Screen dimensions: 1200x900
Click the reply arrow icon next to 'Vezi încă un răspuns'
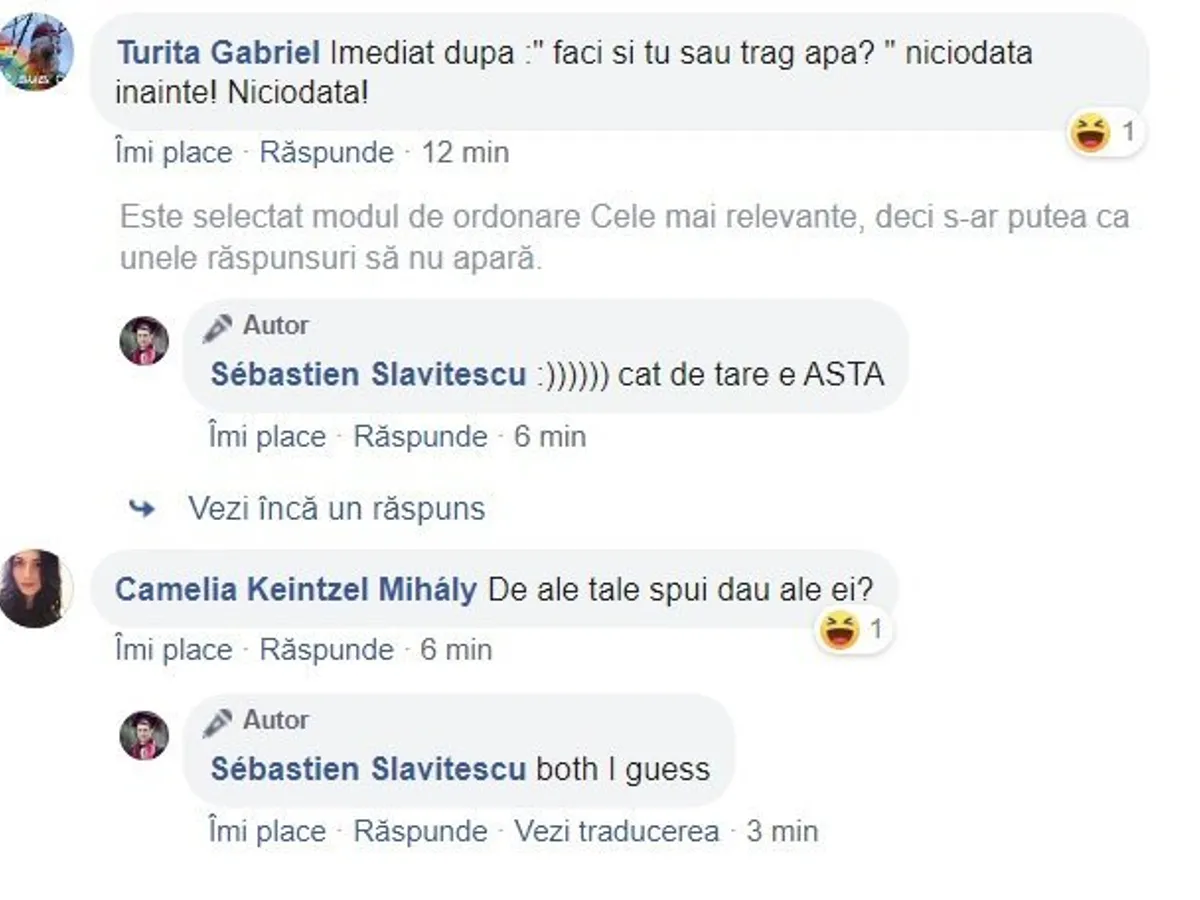tap(142, 508)
